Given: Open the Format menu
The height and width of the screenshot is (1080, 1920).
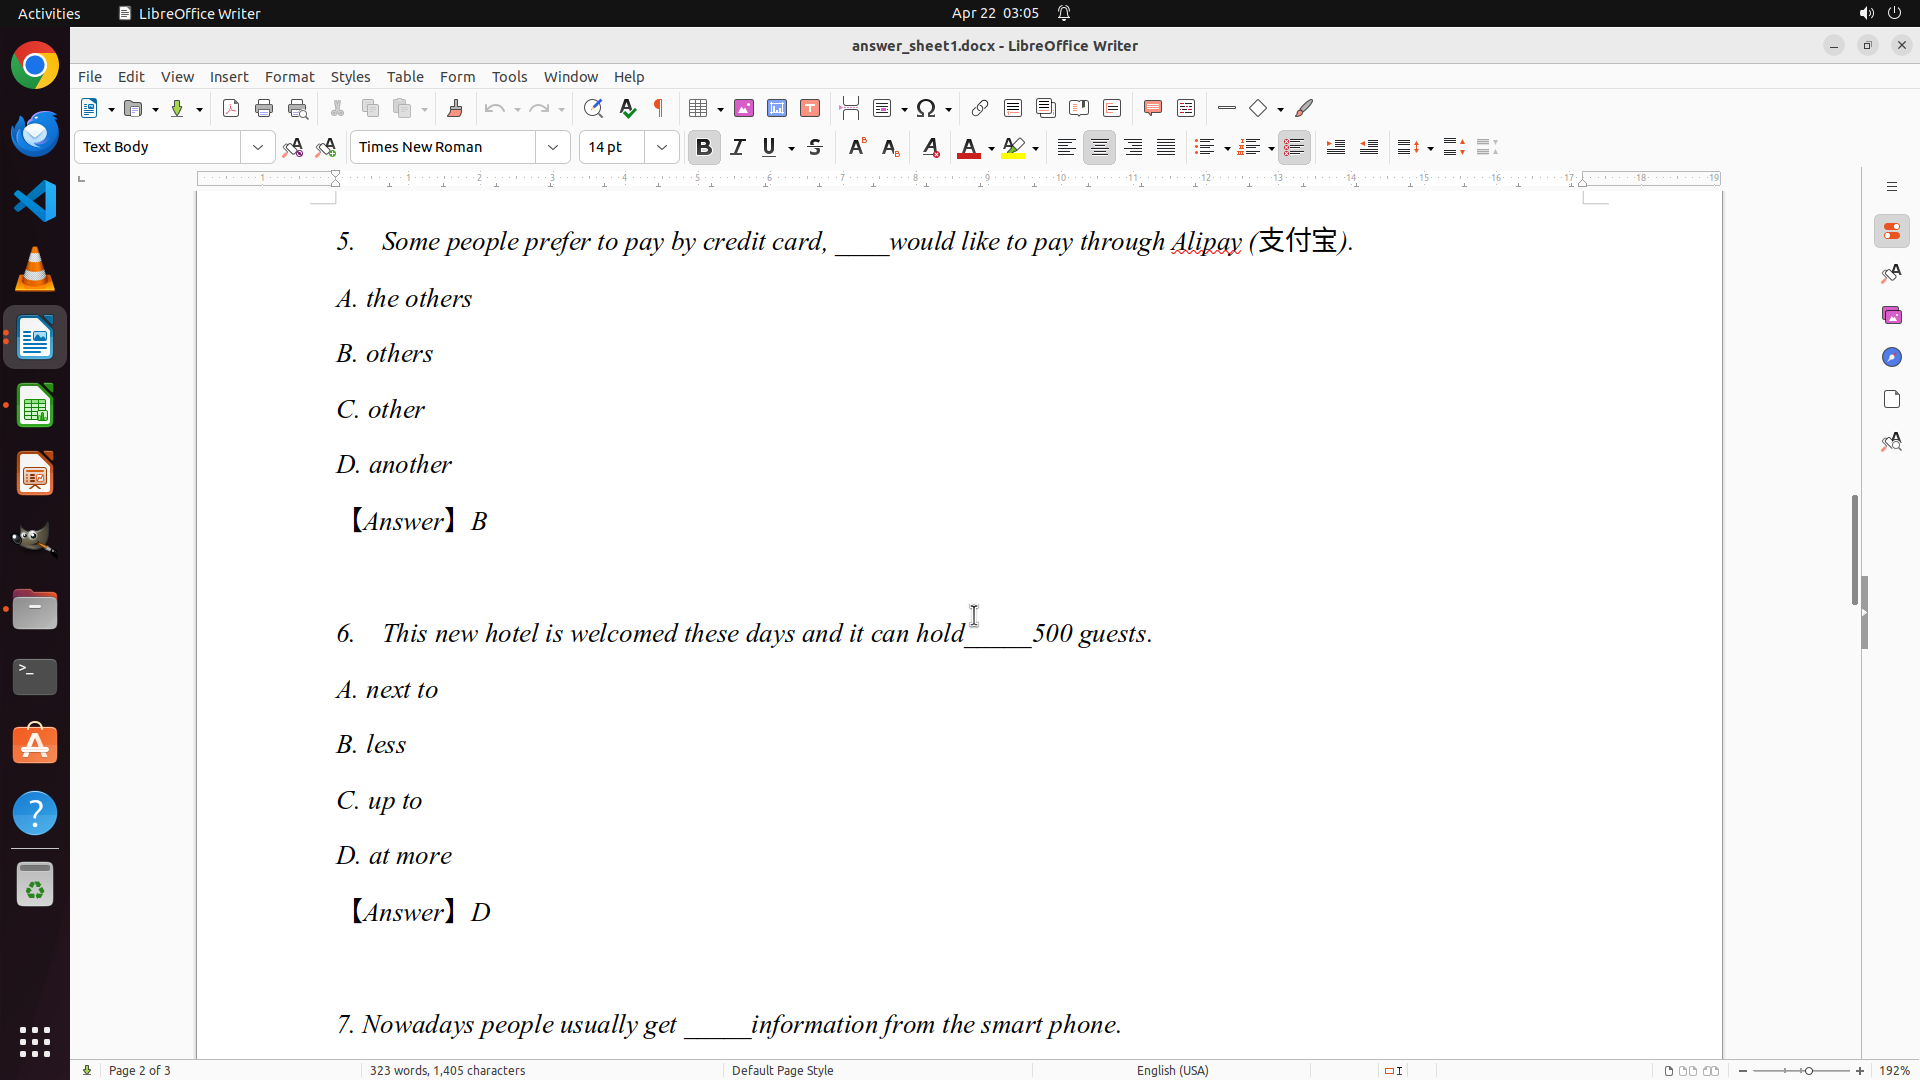Looking at the screenshot, I should (289, 76).
